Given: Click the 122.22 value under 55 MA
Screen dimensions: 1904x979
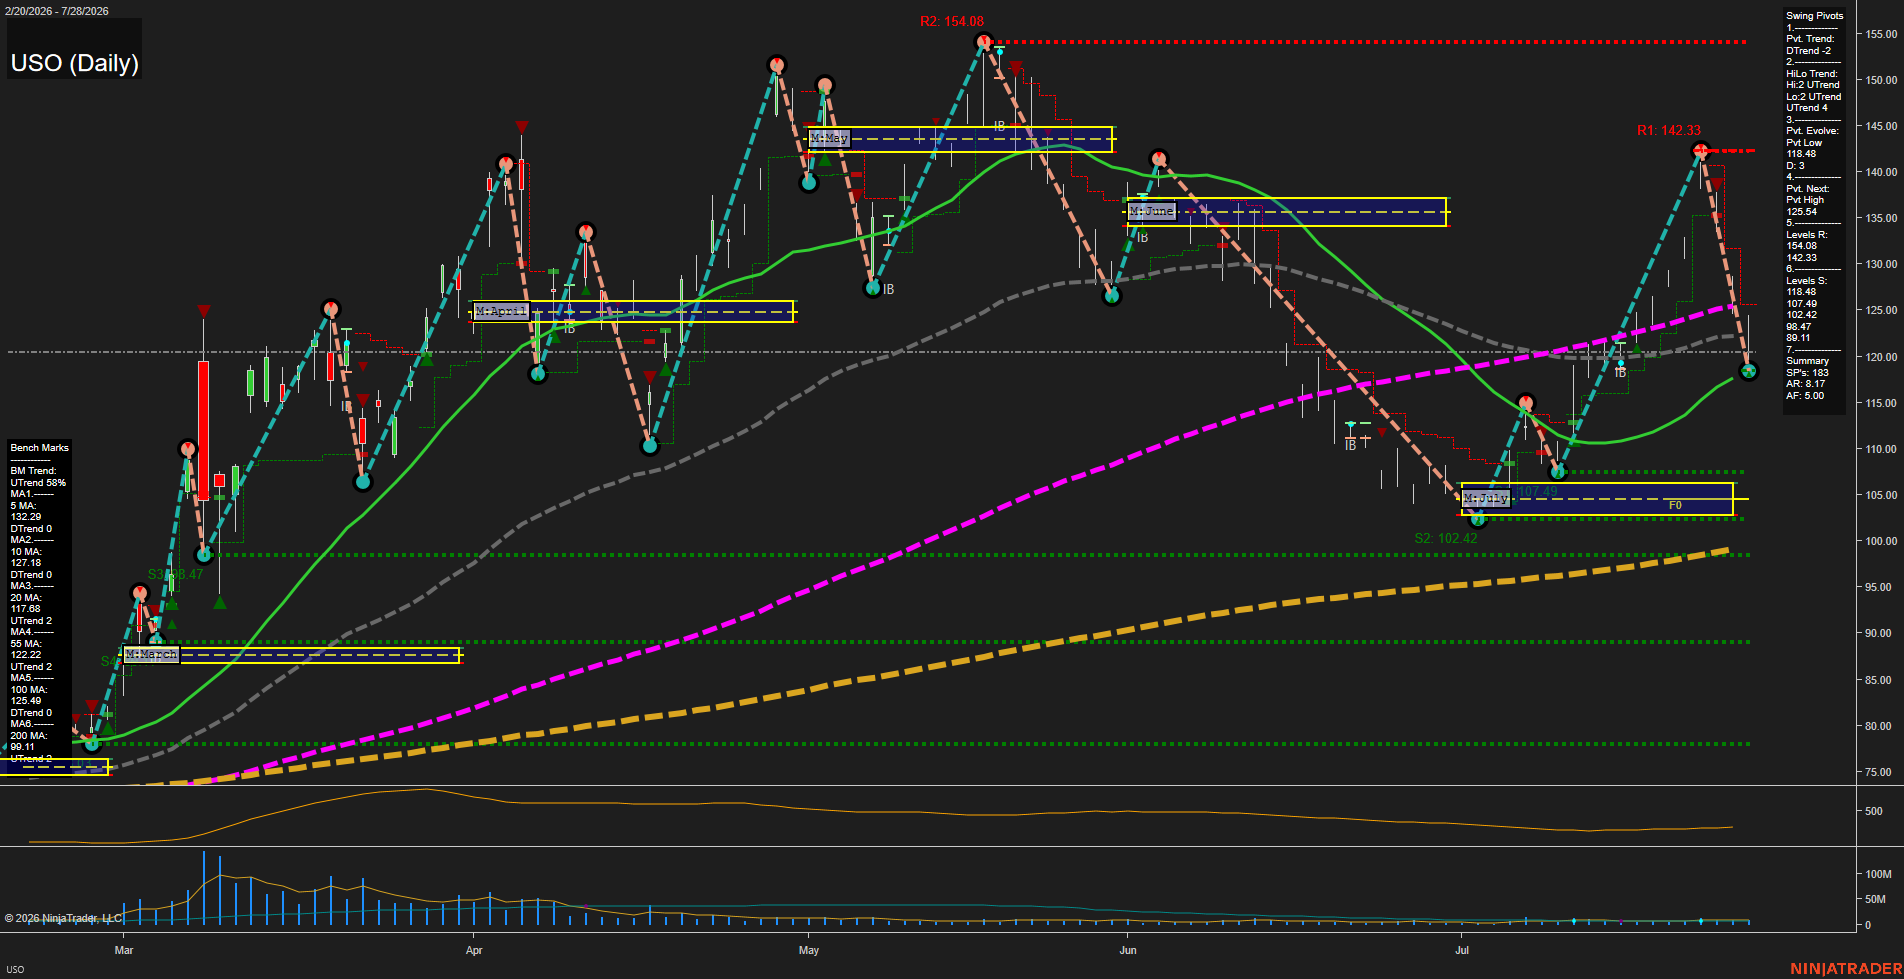Looking at the screenshot, I should (26, 655).
